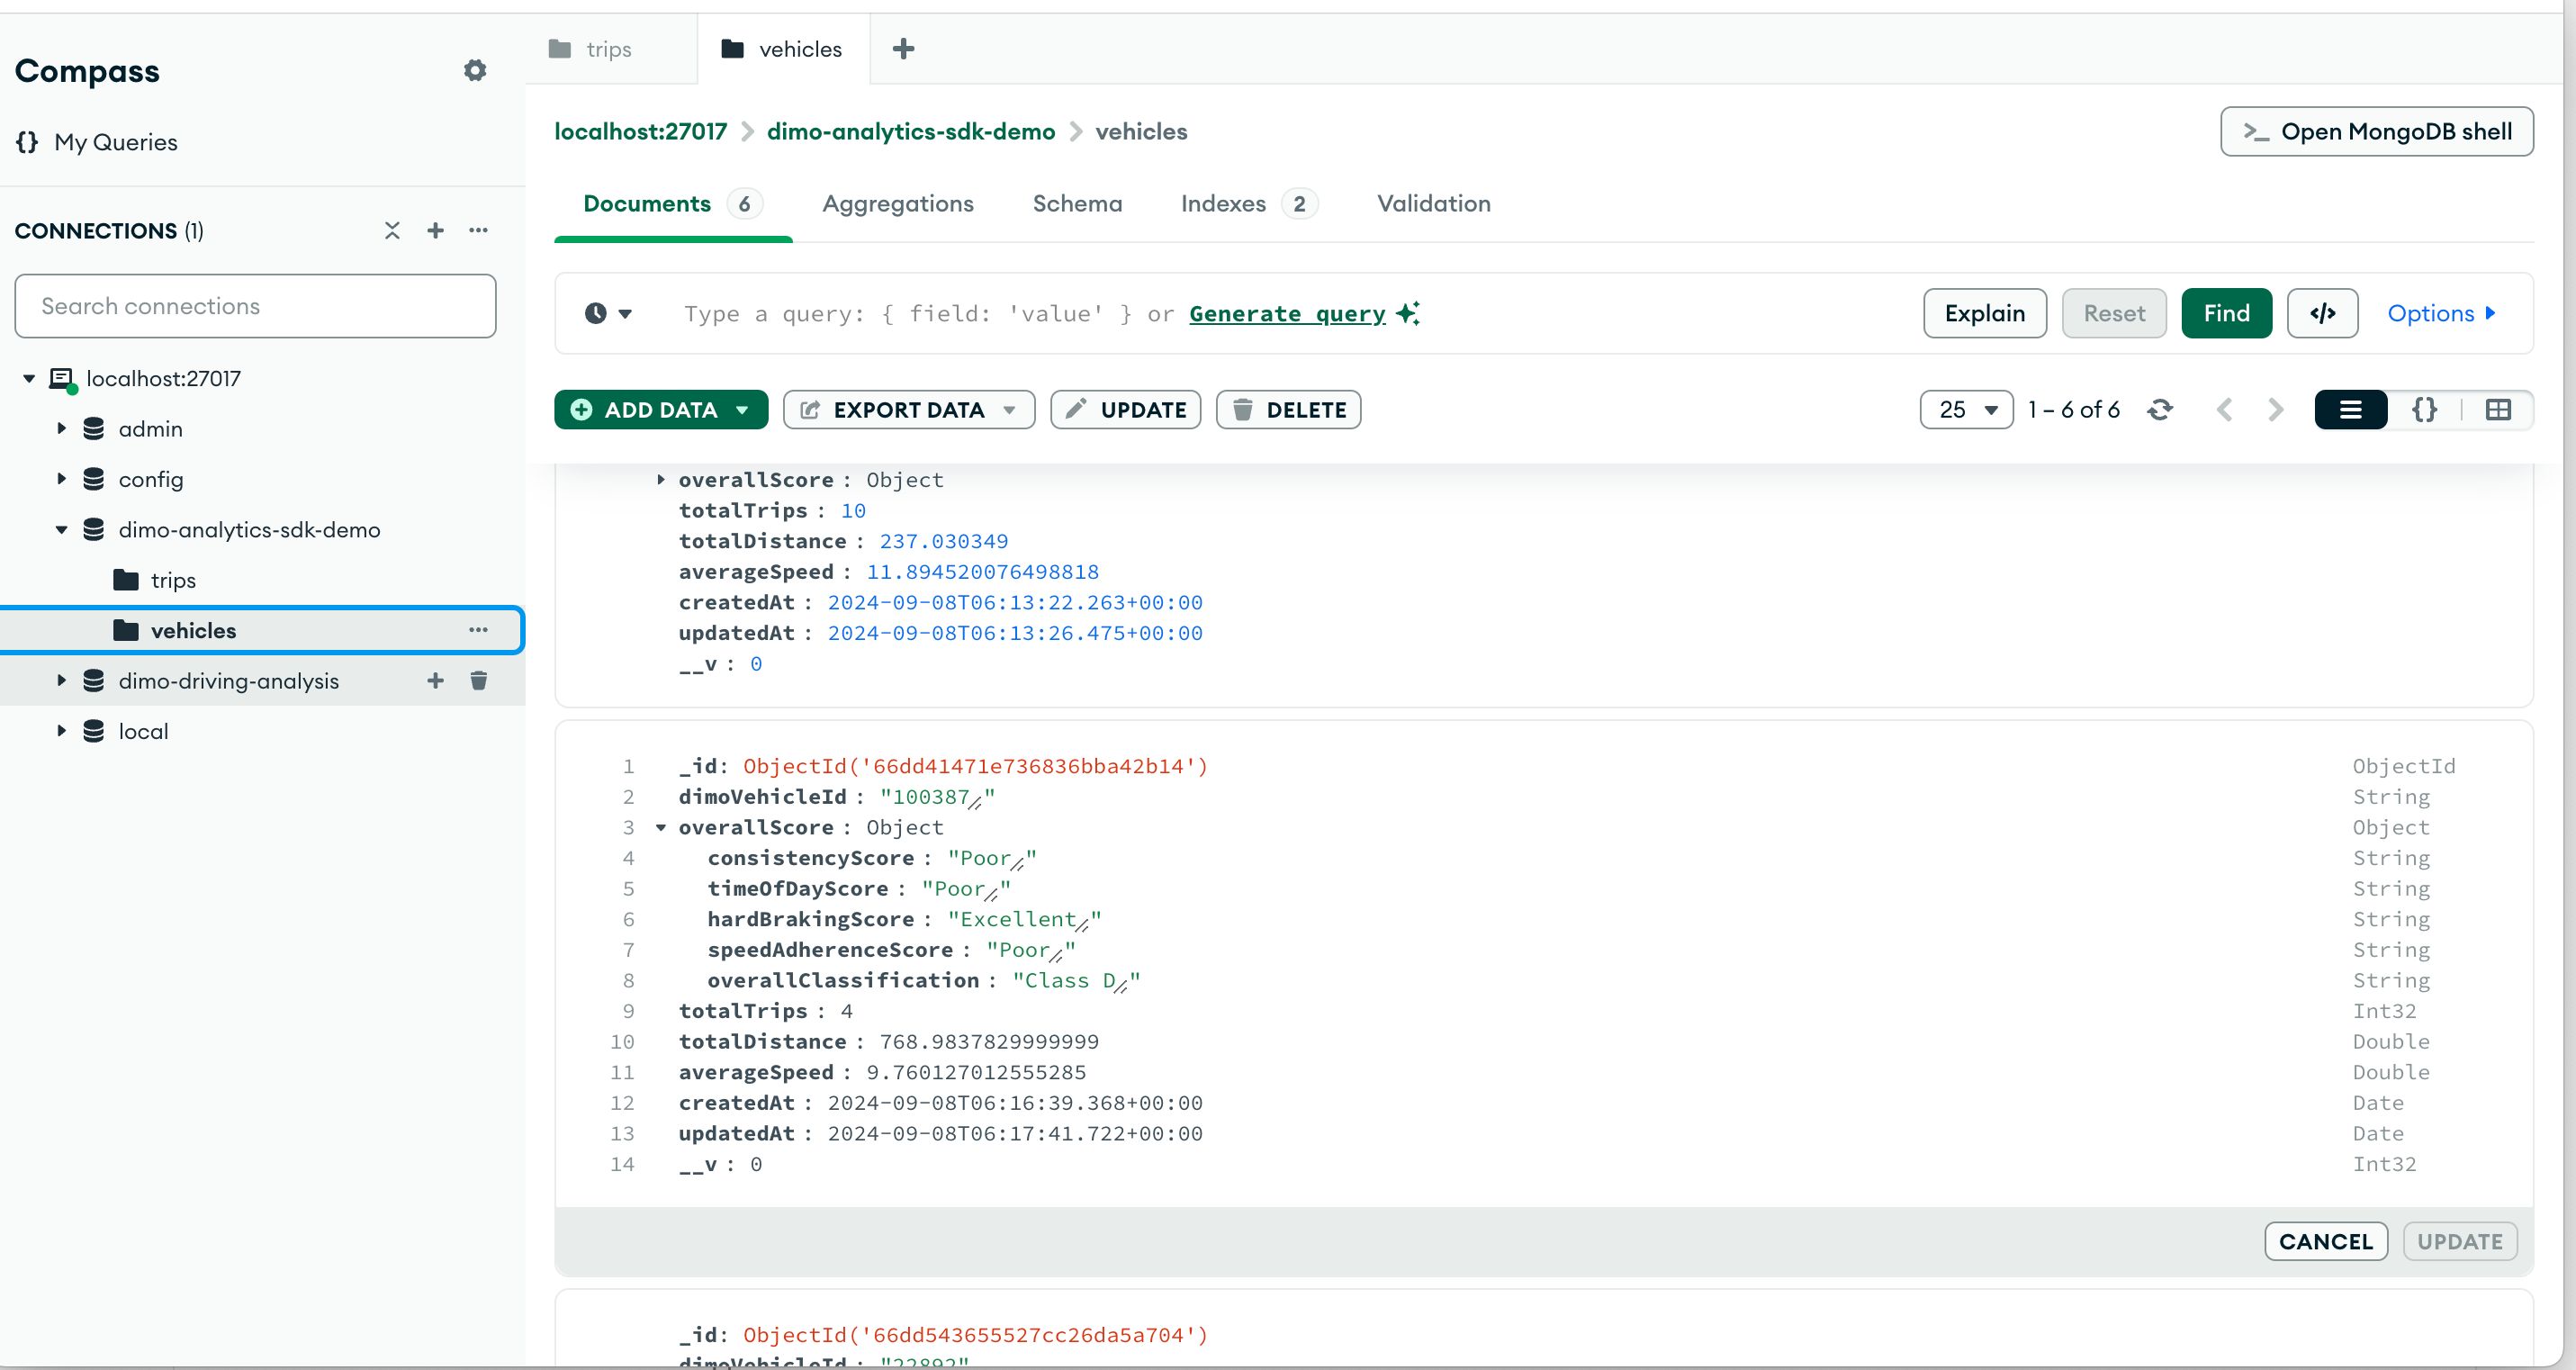Switch to the Schema tab
Viewport: 2576px width, 1370px height.
click(1078, 203)
